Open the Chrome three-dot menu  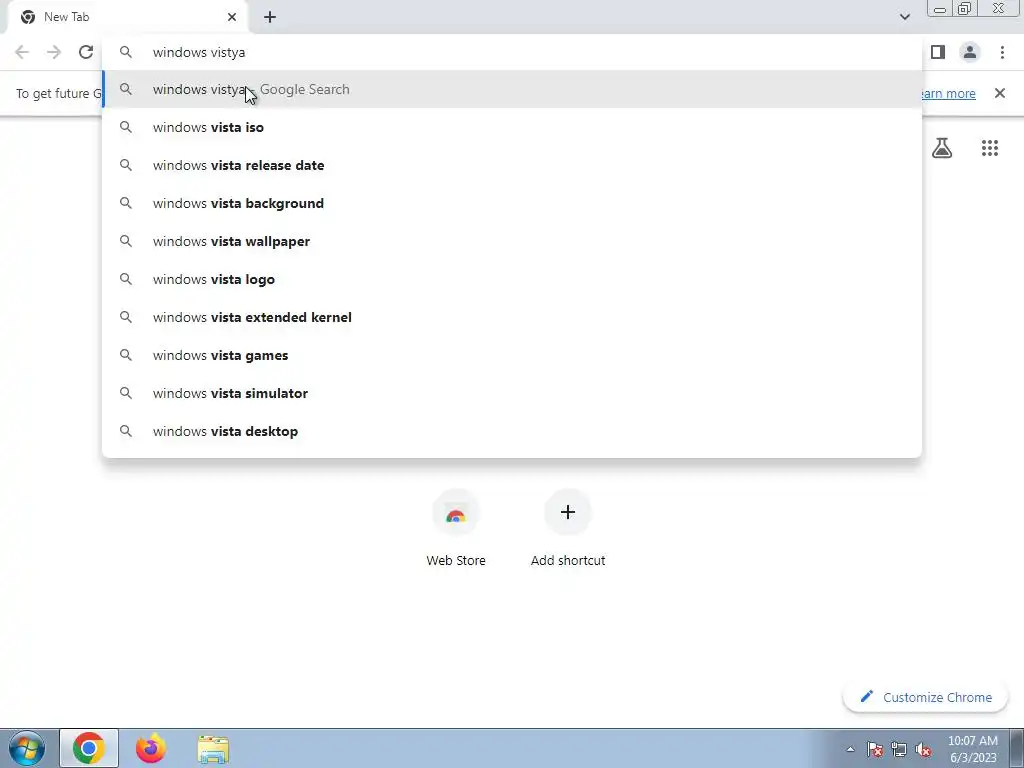click(1002, 52)
